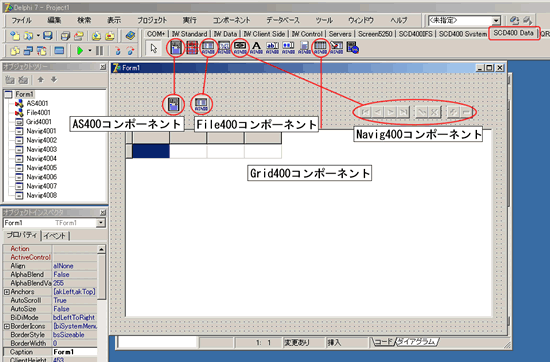
Task: Click the green Run arrow button
Action: click(x=80, y=51)
